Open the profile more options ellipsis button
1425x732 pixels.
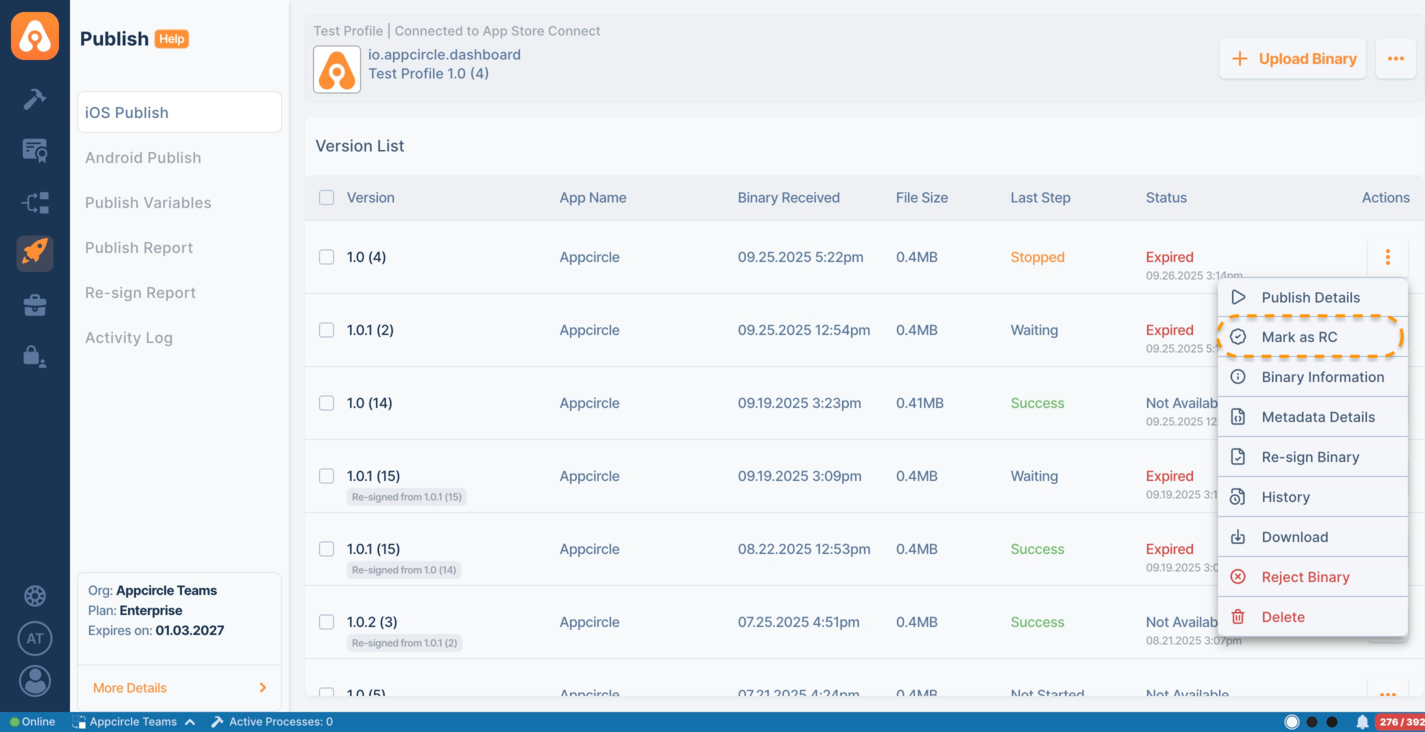tap(1395, 59)
